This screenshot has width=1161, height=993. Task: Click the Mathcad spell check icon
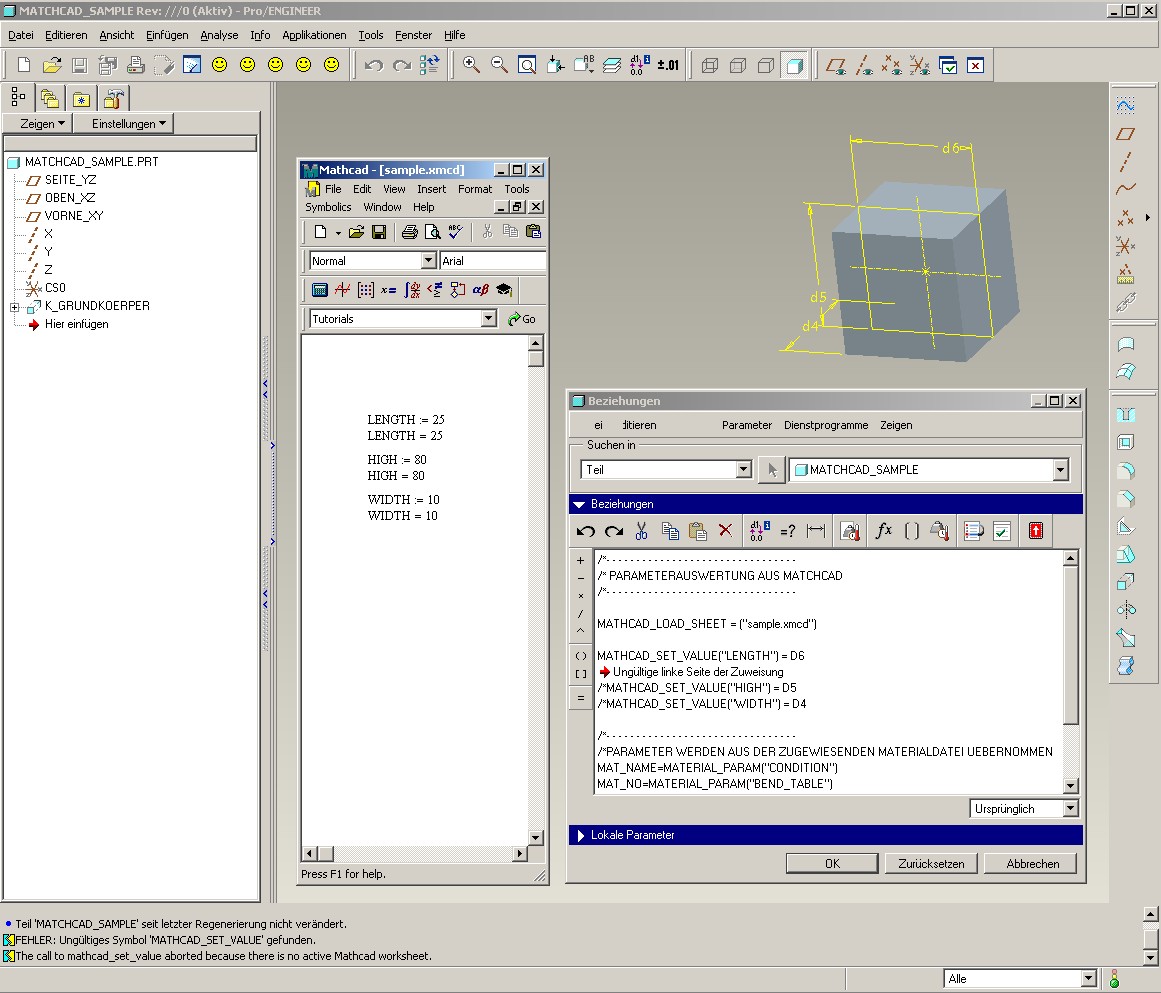[x=455, y=232]
